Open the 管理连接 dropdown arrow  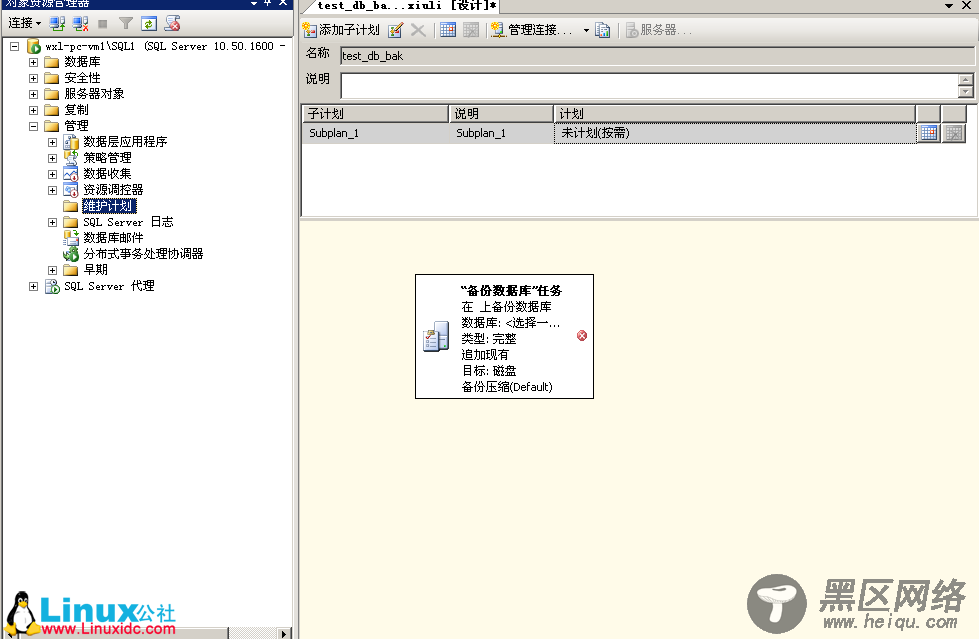(x=586, y=30)
